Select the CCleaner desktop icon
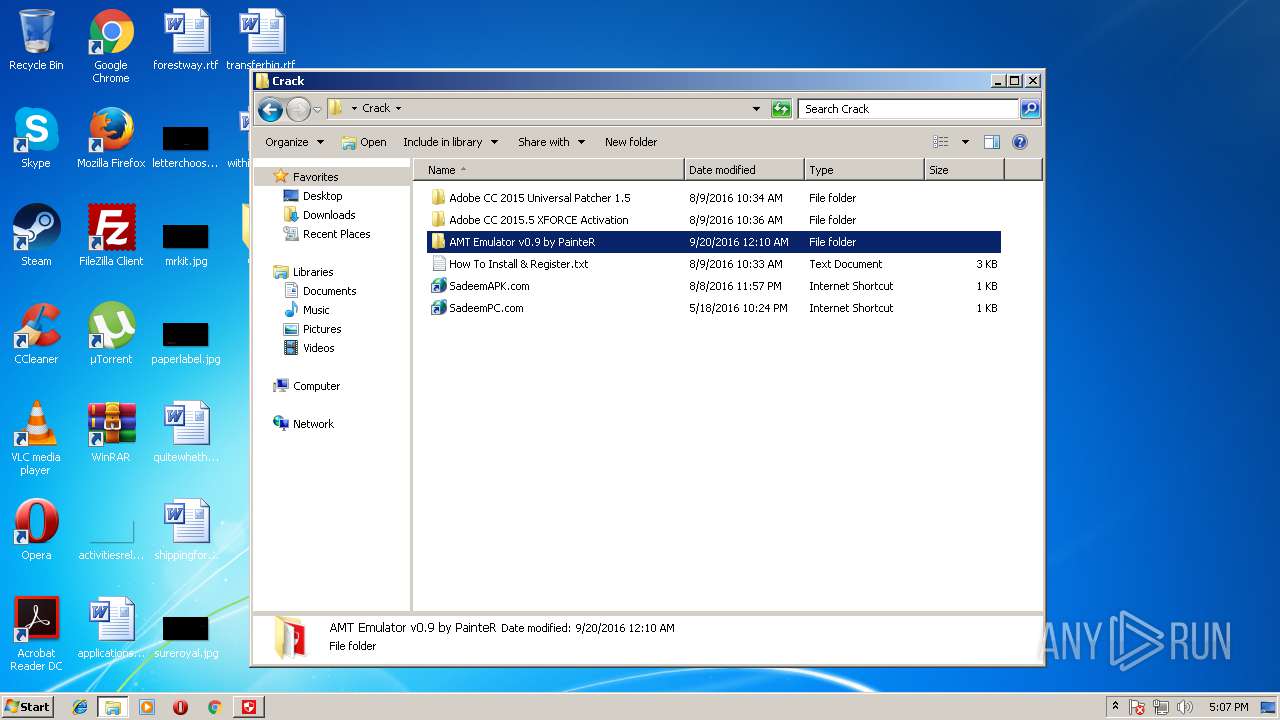 click(36, 334)
